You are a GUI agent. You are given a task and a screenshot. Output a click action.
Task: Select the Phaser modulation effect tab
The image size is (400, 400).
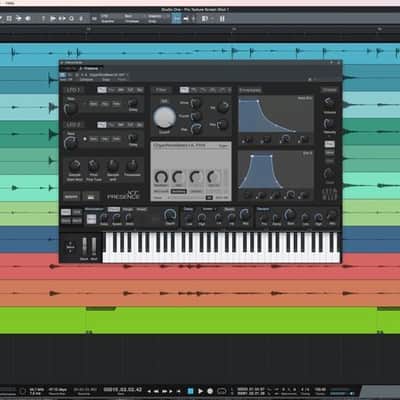[x=141, y=209]
